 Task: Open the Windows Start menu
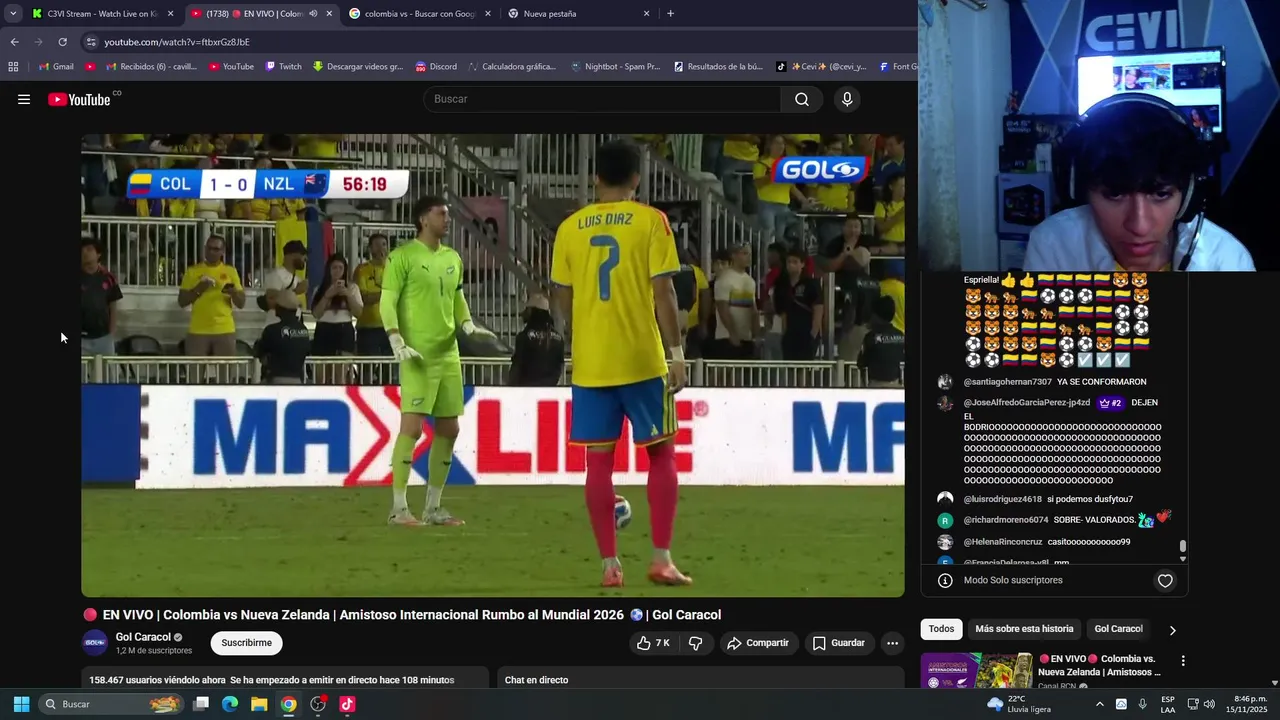tap(21, 704)
